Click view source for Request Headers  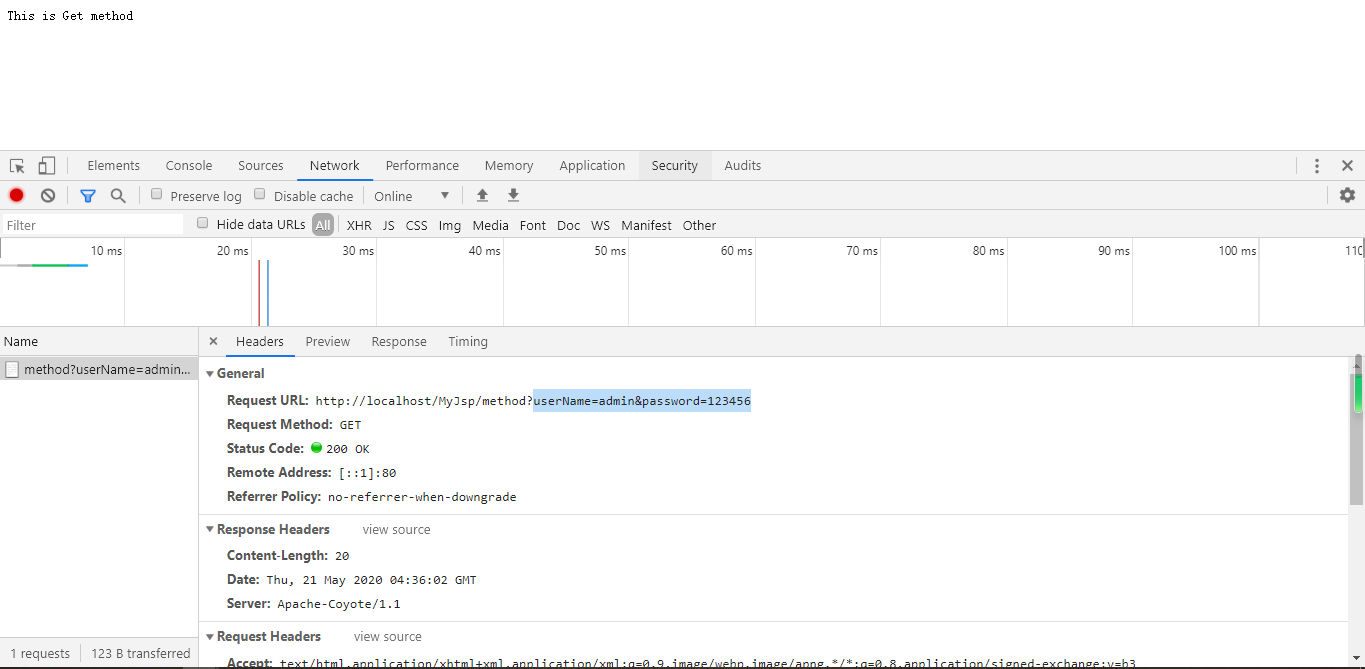point(388,637)
